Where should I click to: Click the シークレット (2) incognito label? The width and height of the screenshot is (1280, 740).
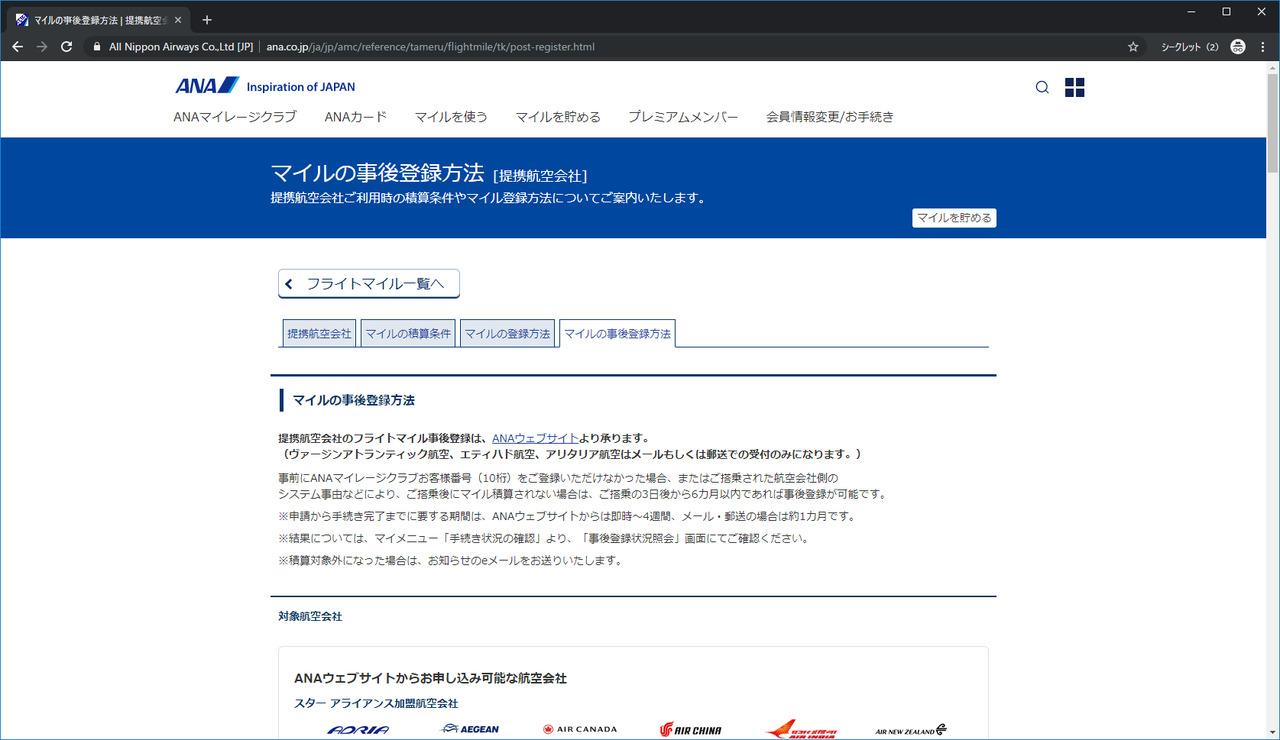[x=1190, y=46]
